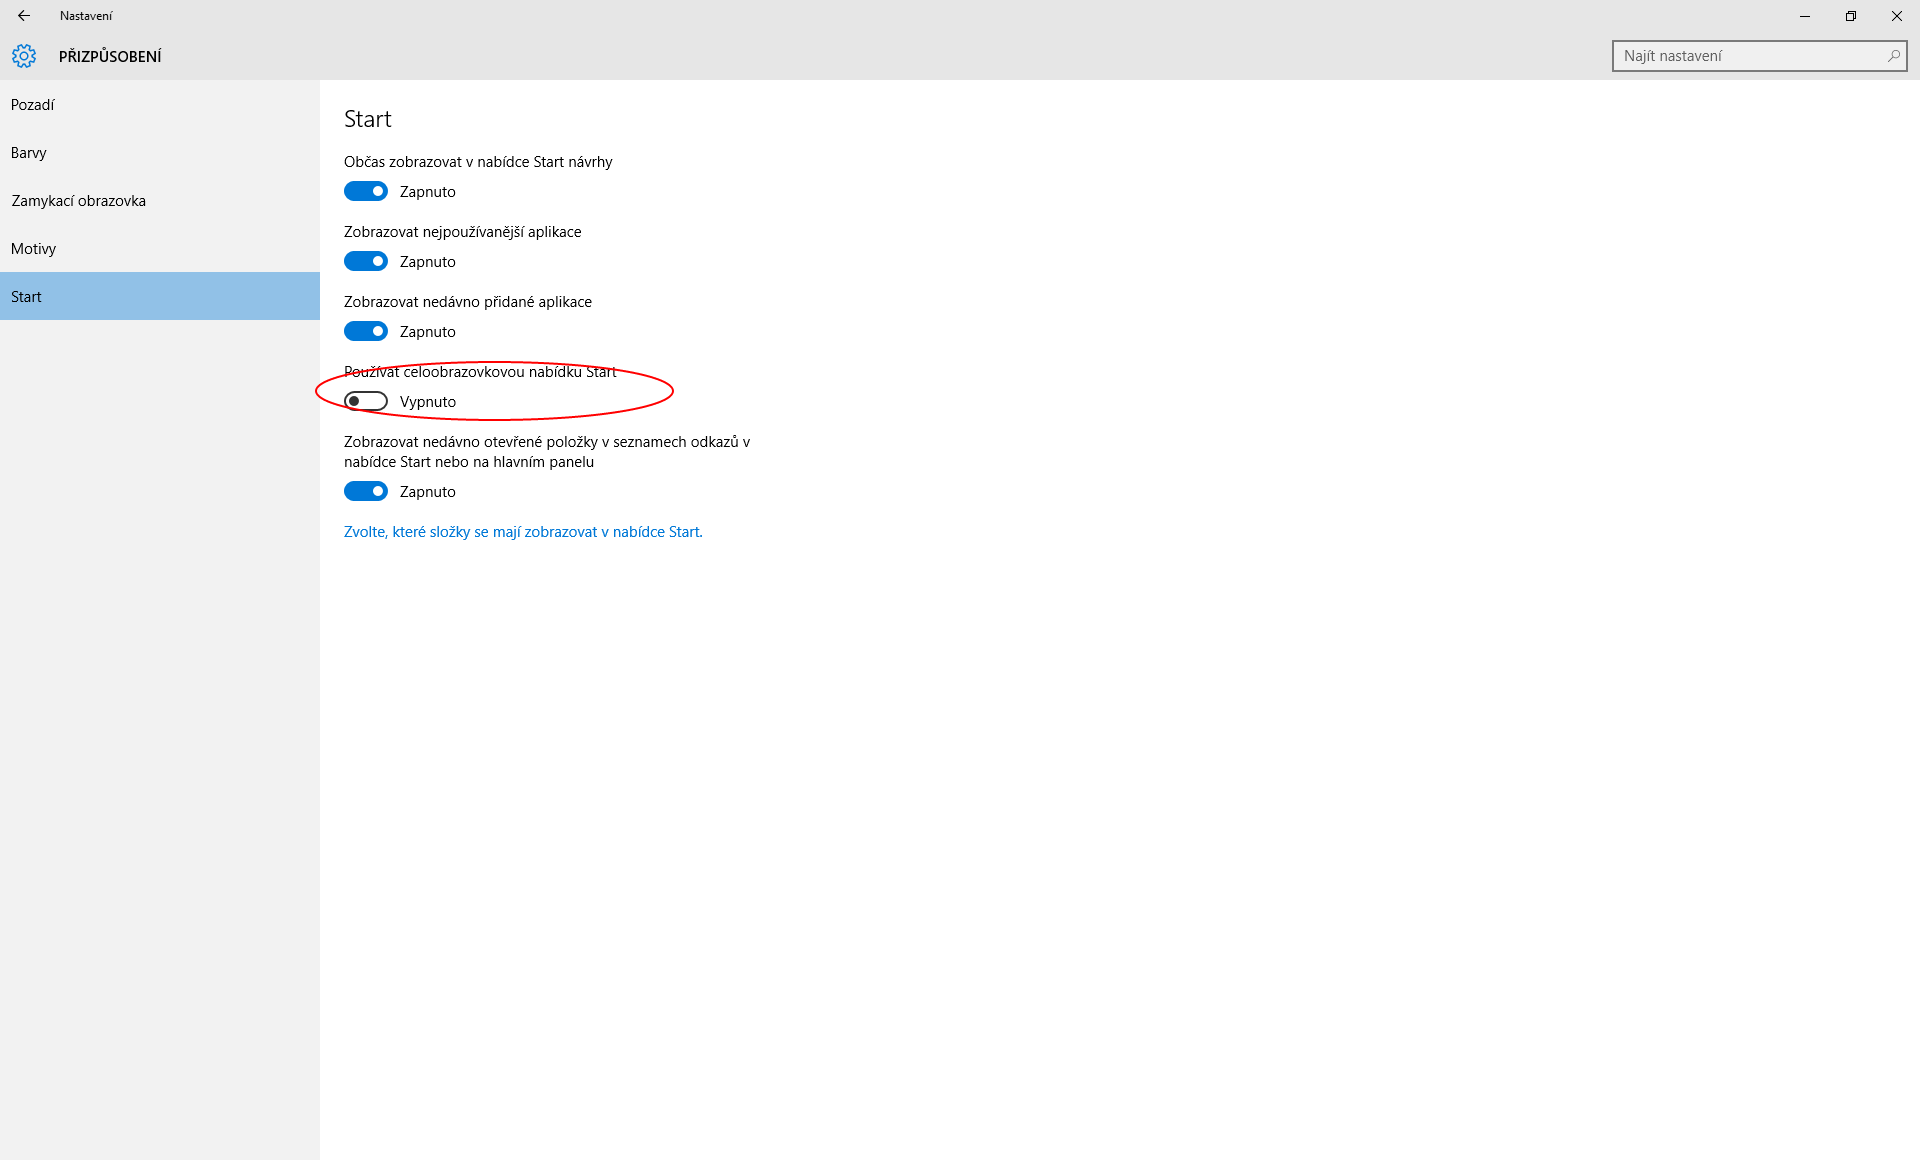Open link to choose Start folders
This screenshot has height=1160, width=1920.
523,532
